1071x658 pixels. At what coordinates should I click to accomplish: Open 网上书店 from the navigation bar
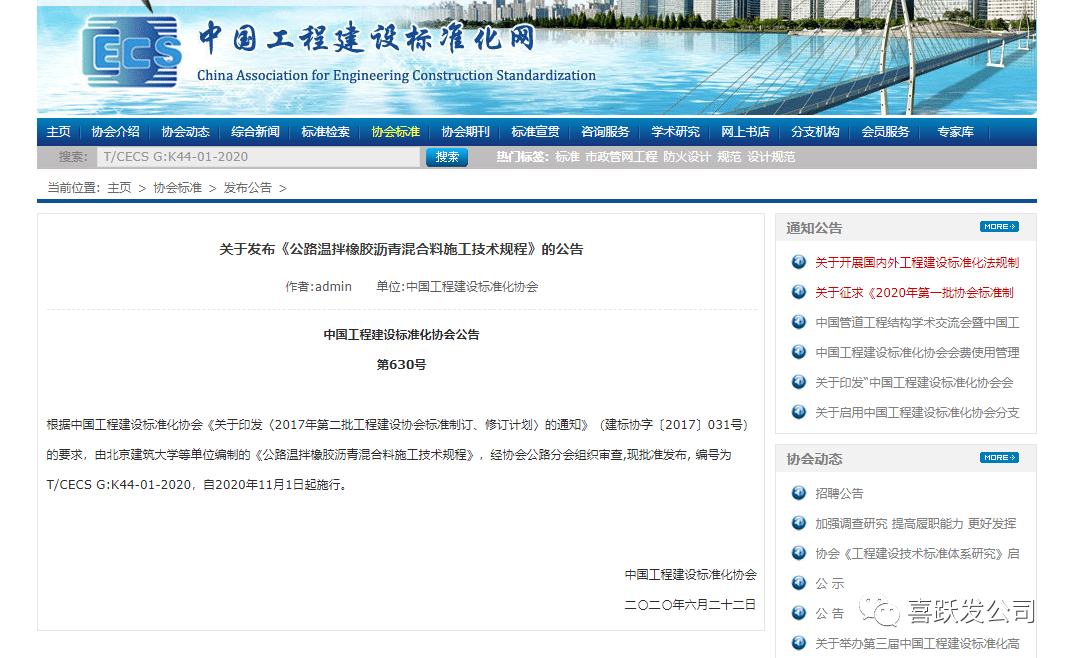point(745,132)
